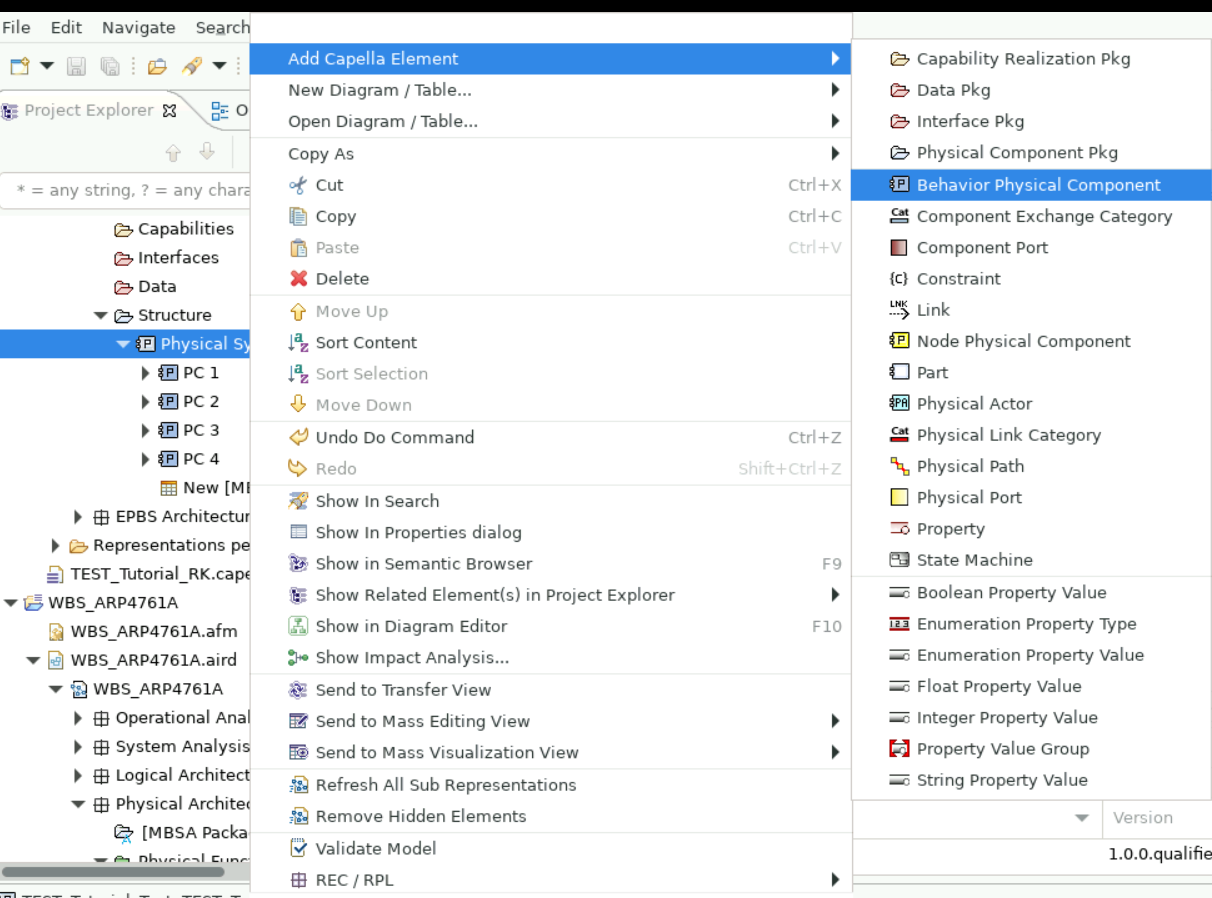Select the System Analysis tree item
Screen dimensions: 1212x898
click(x=171, y=747)
